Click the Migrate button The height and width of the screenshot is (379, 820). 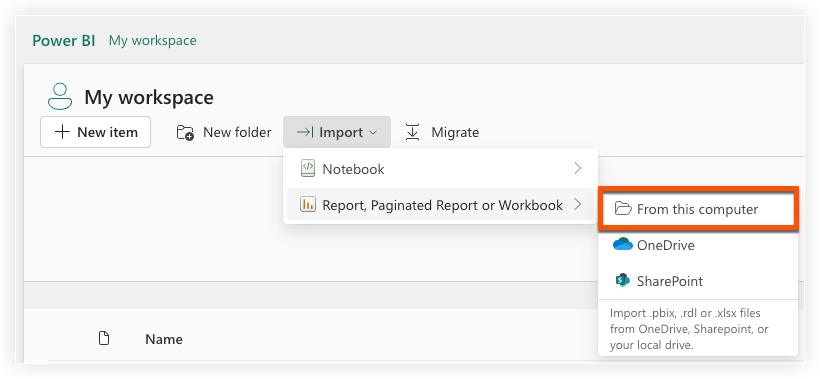tap(442, 132)
